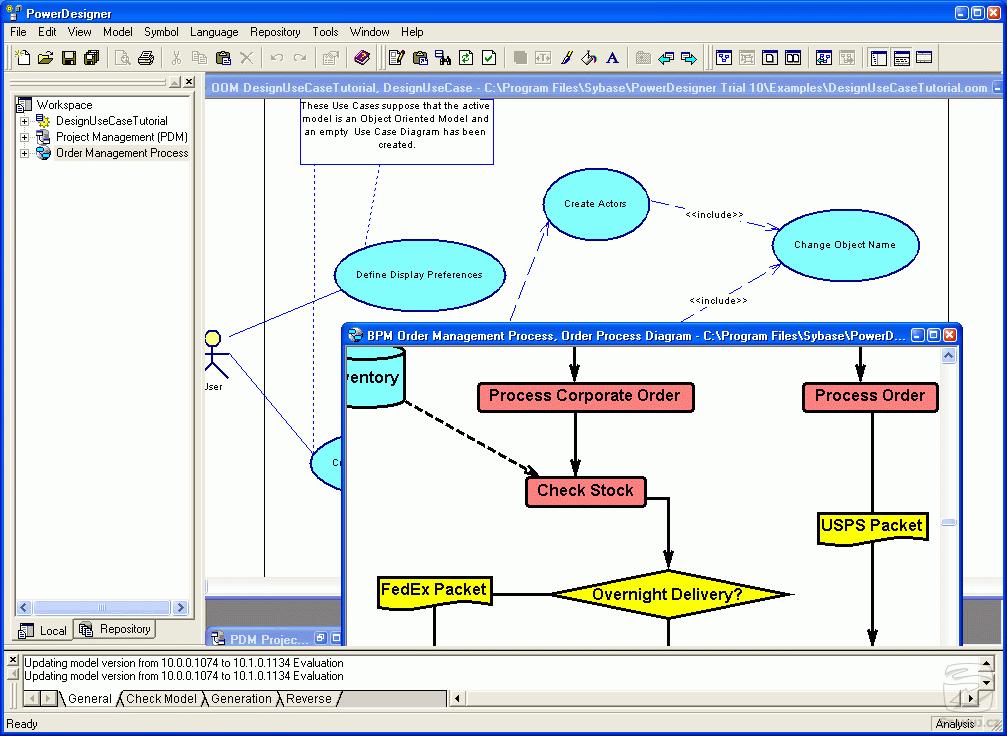Close the browser pane with its X
1007x736 pixels.
tap(189, 82)
